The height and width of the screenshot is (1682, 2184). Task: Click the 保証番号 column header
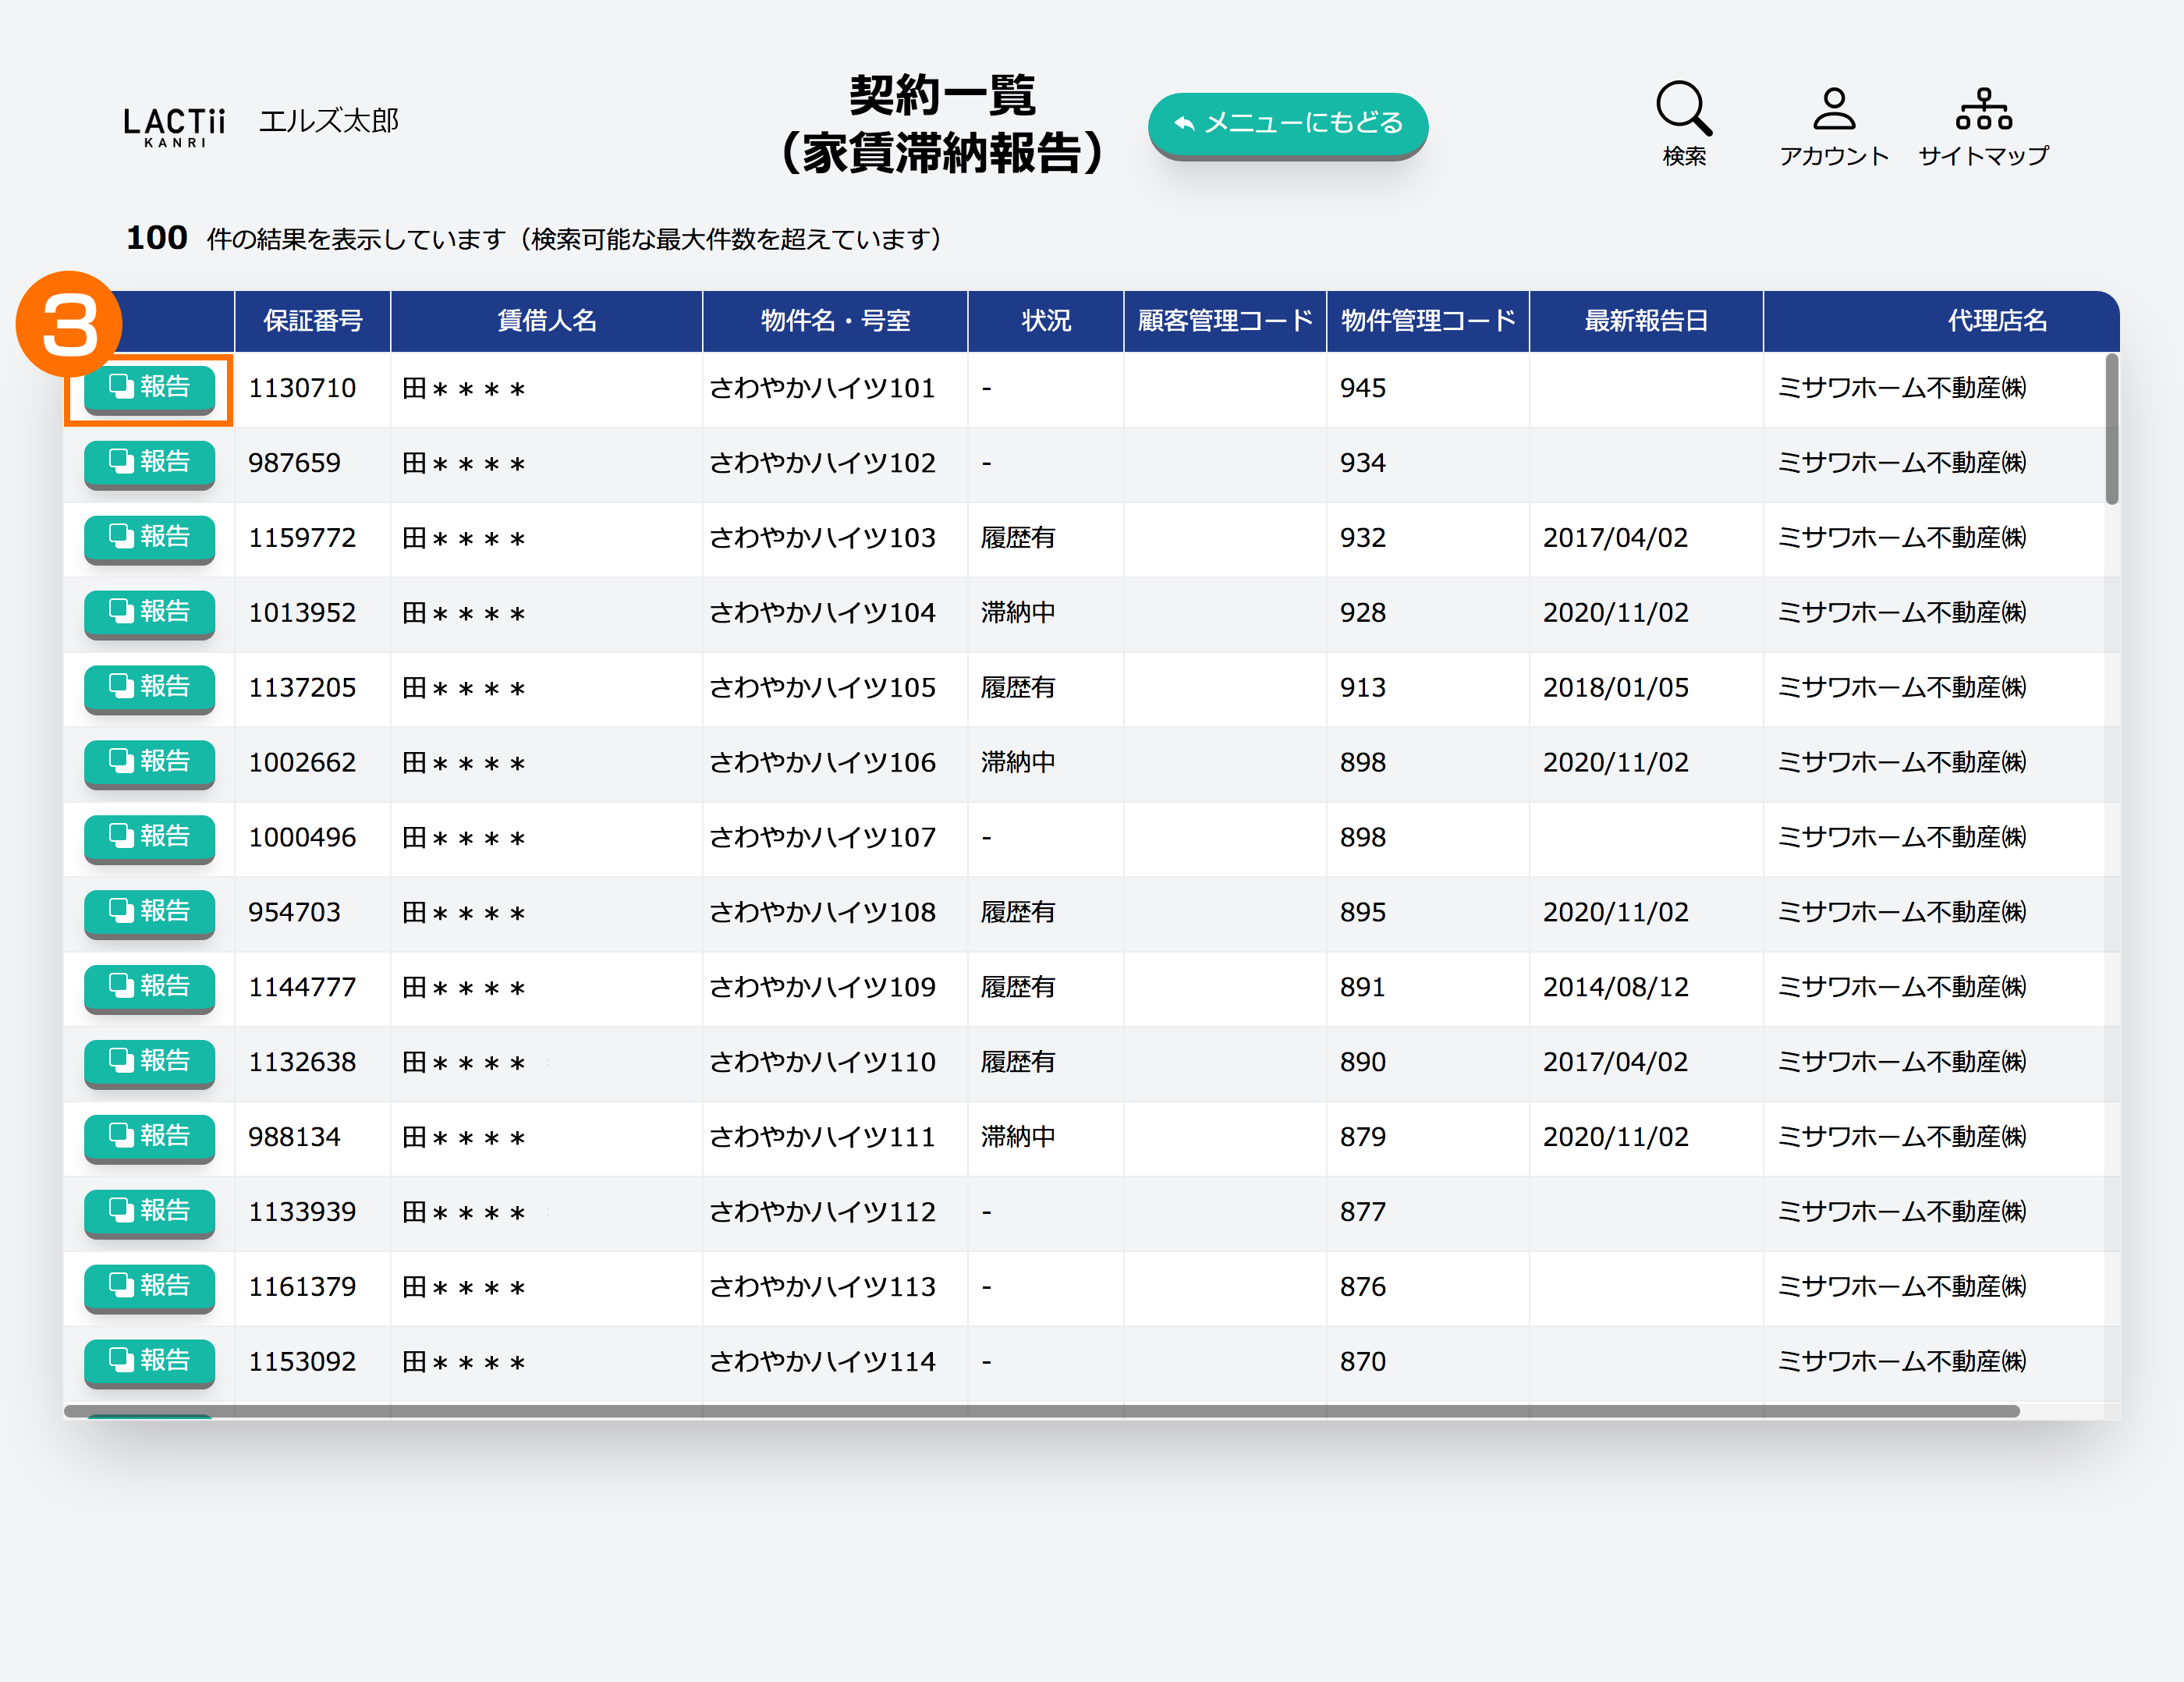pos(312,321)
